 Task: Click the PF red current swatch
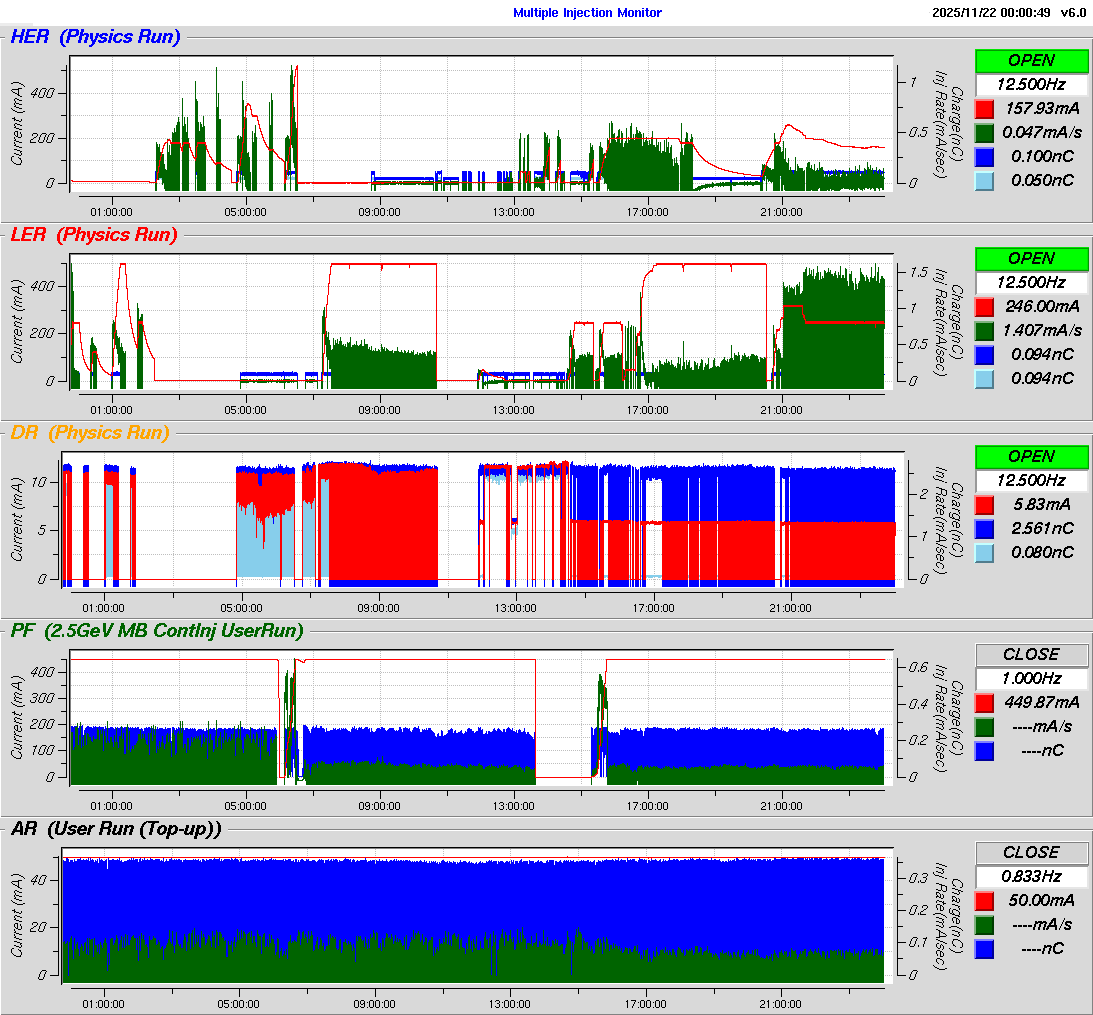pyautogui.click(x=984, y=702)
